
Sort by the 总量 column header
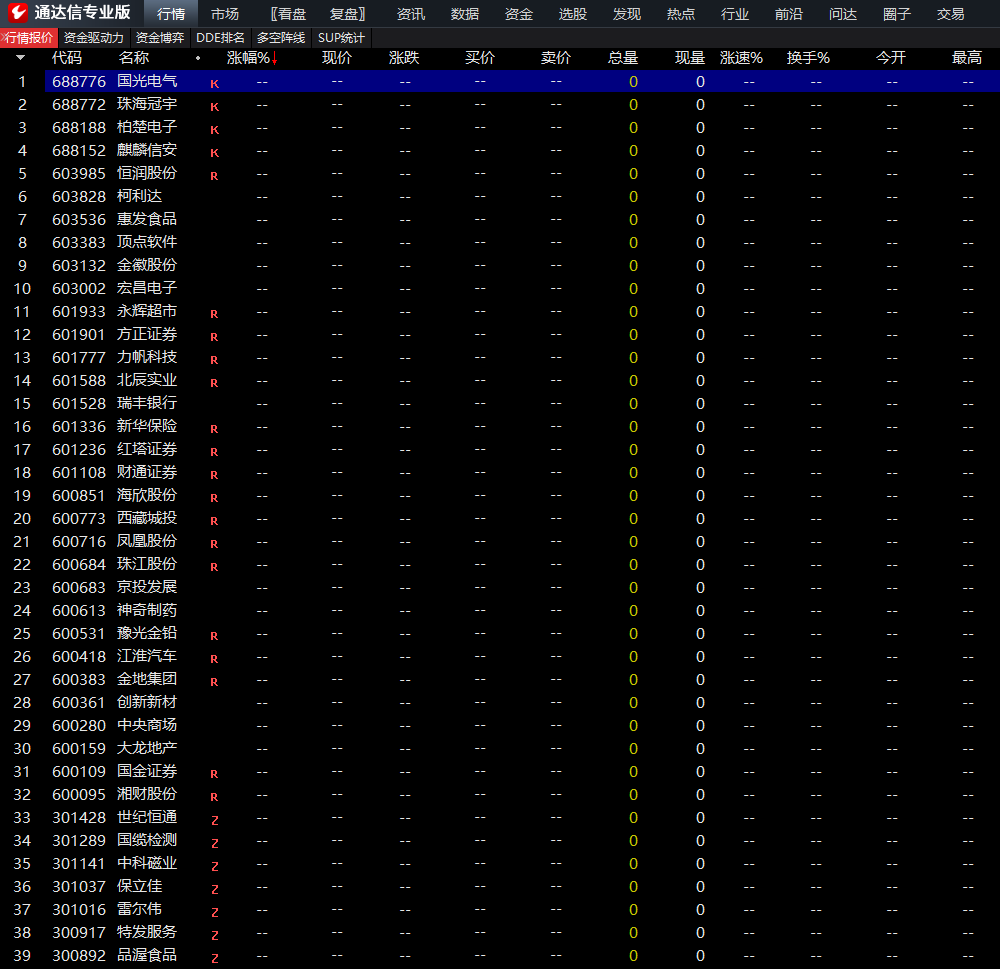click(623, 58)
